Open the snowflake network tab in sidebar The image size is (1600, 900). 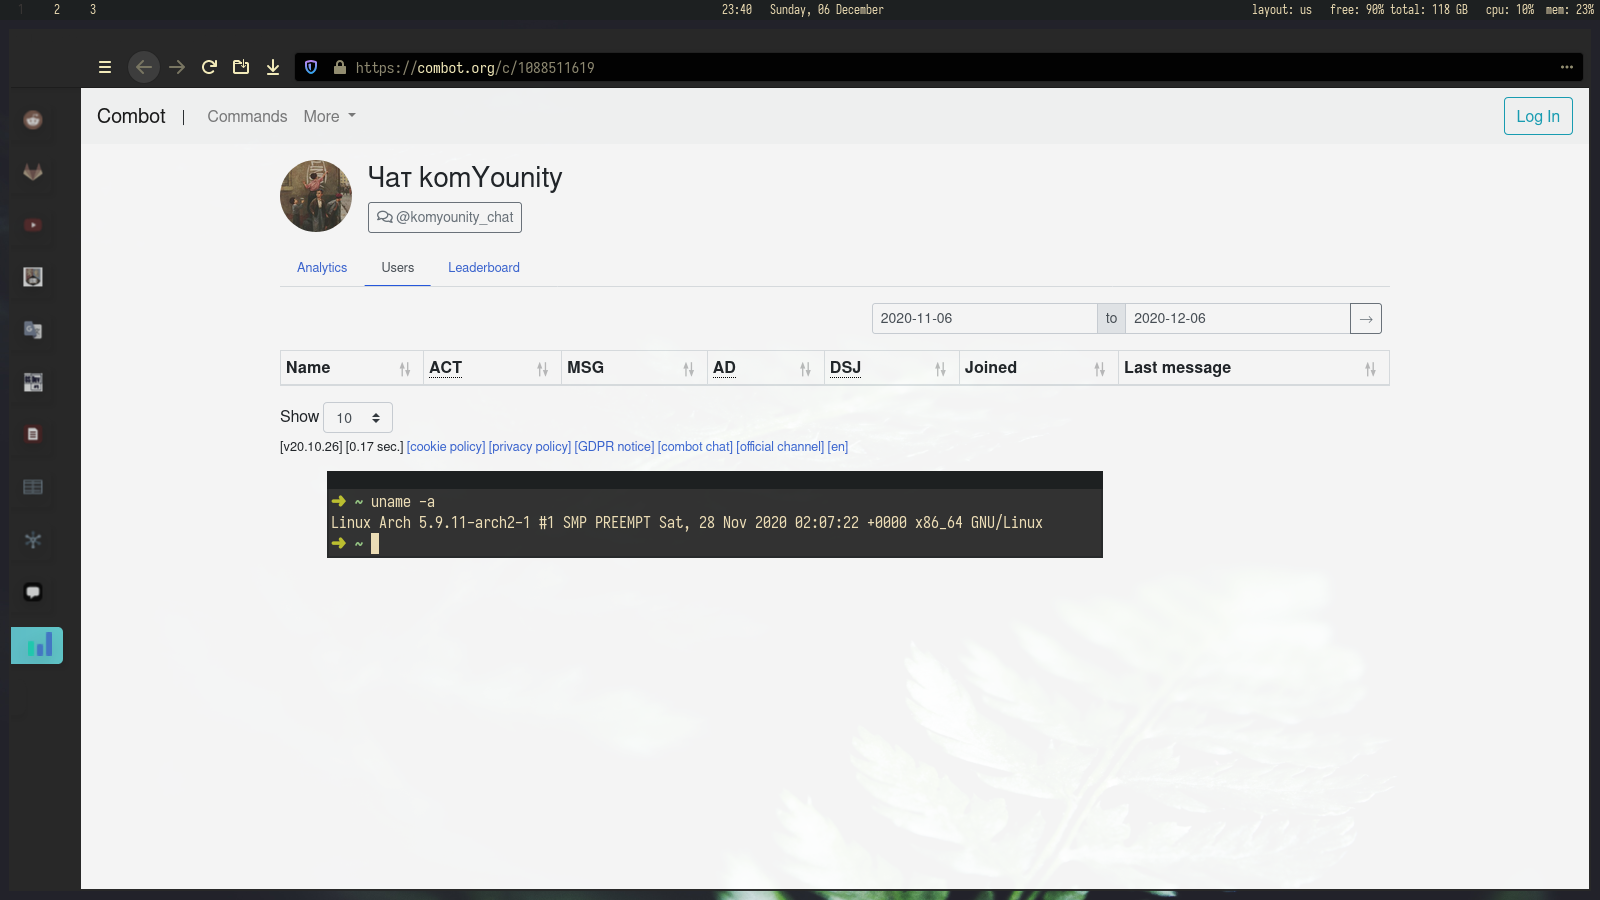click(x=33, y=540)
